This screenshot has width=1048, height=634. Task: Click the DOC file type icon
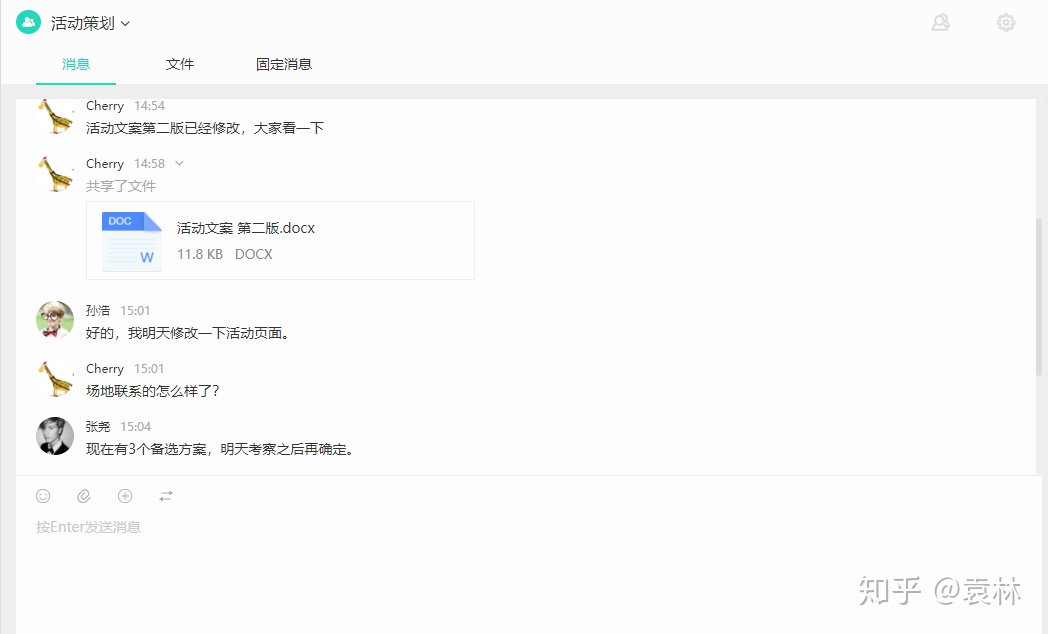click(x=132, y=241)
